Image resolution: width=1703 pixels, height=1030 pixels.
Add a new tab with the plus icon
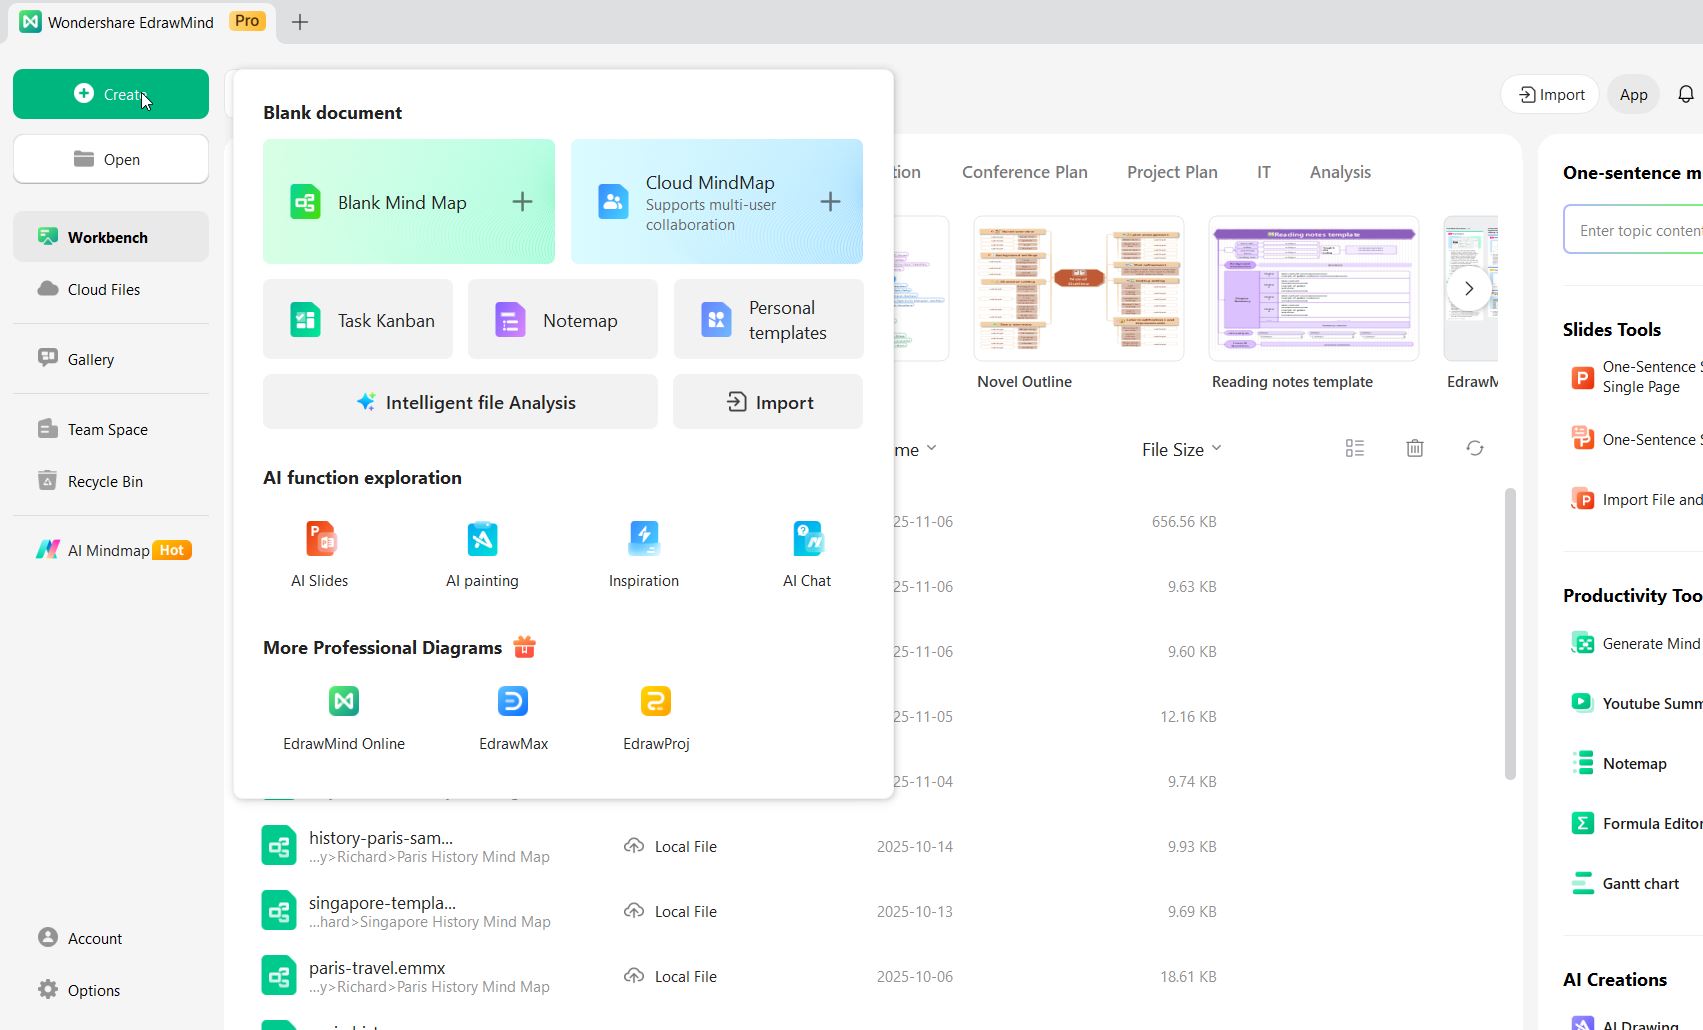(300, 22)
